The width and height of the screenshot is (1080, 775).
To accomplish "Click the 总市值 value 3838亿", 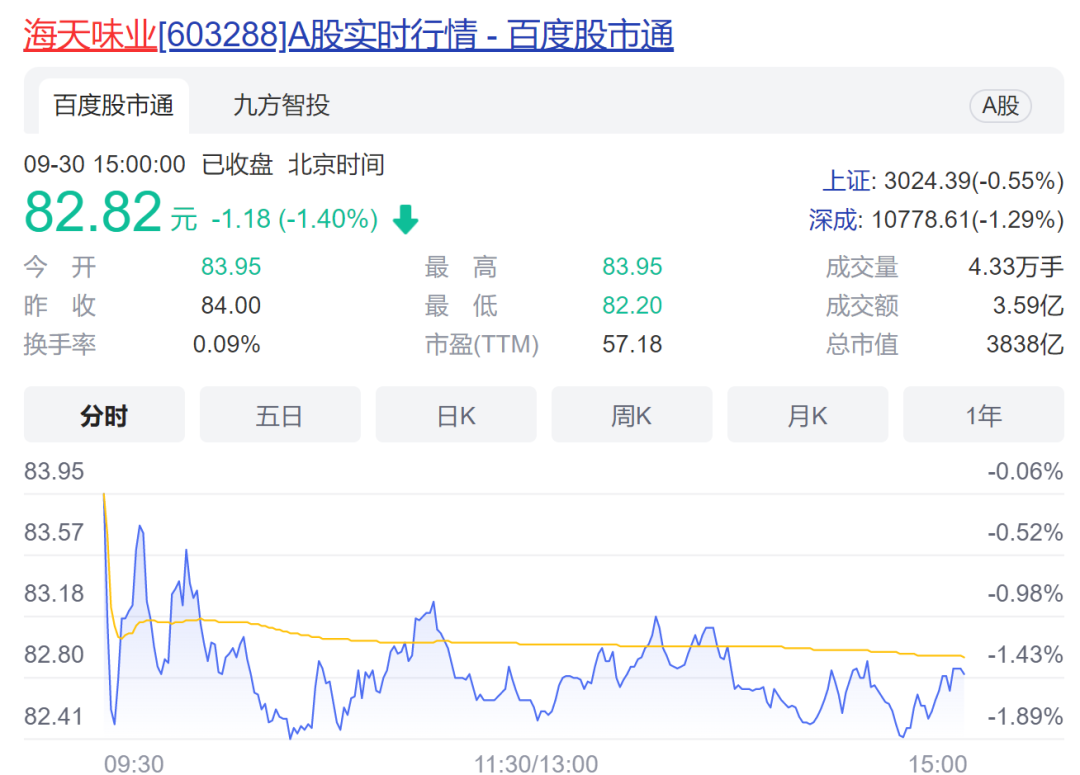I will 1024,345.
